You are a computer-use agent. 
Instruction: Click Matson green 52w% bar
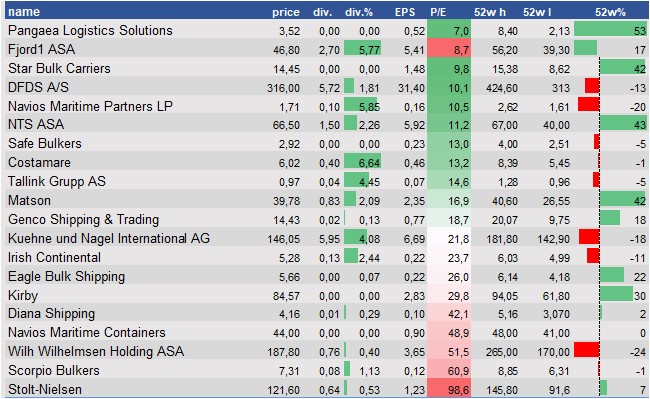tap(623, 199)
